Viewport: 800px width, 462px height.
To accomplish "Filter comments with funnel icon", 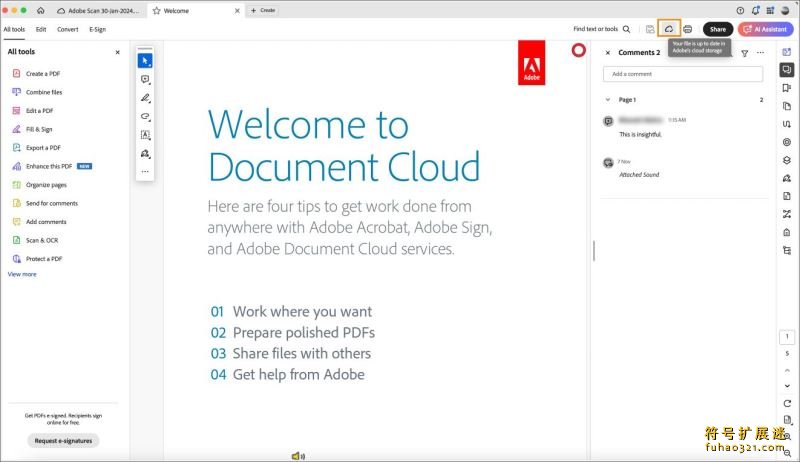I will 745,53.
